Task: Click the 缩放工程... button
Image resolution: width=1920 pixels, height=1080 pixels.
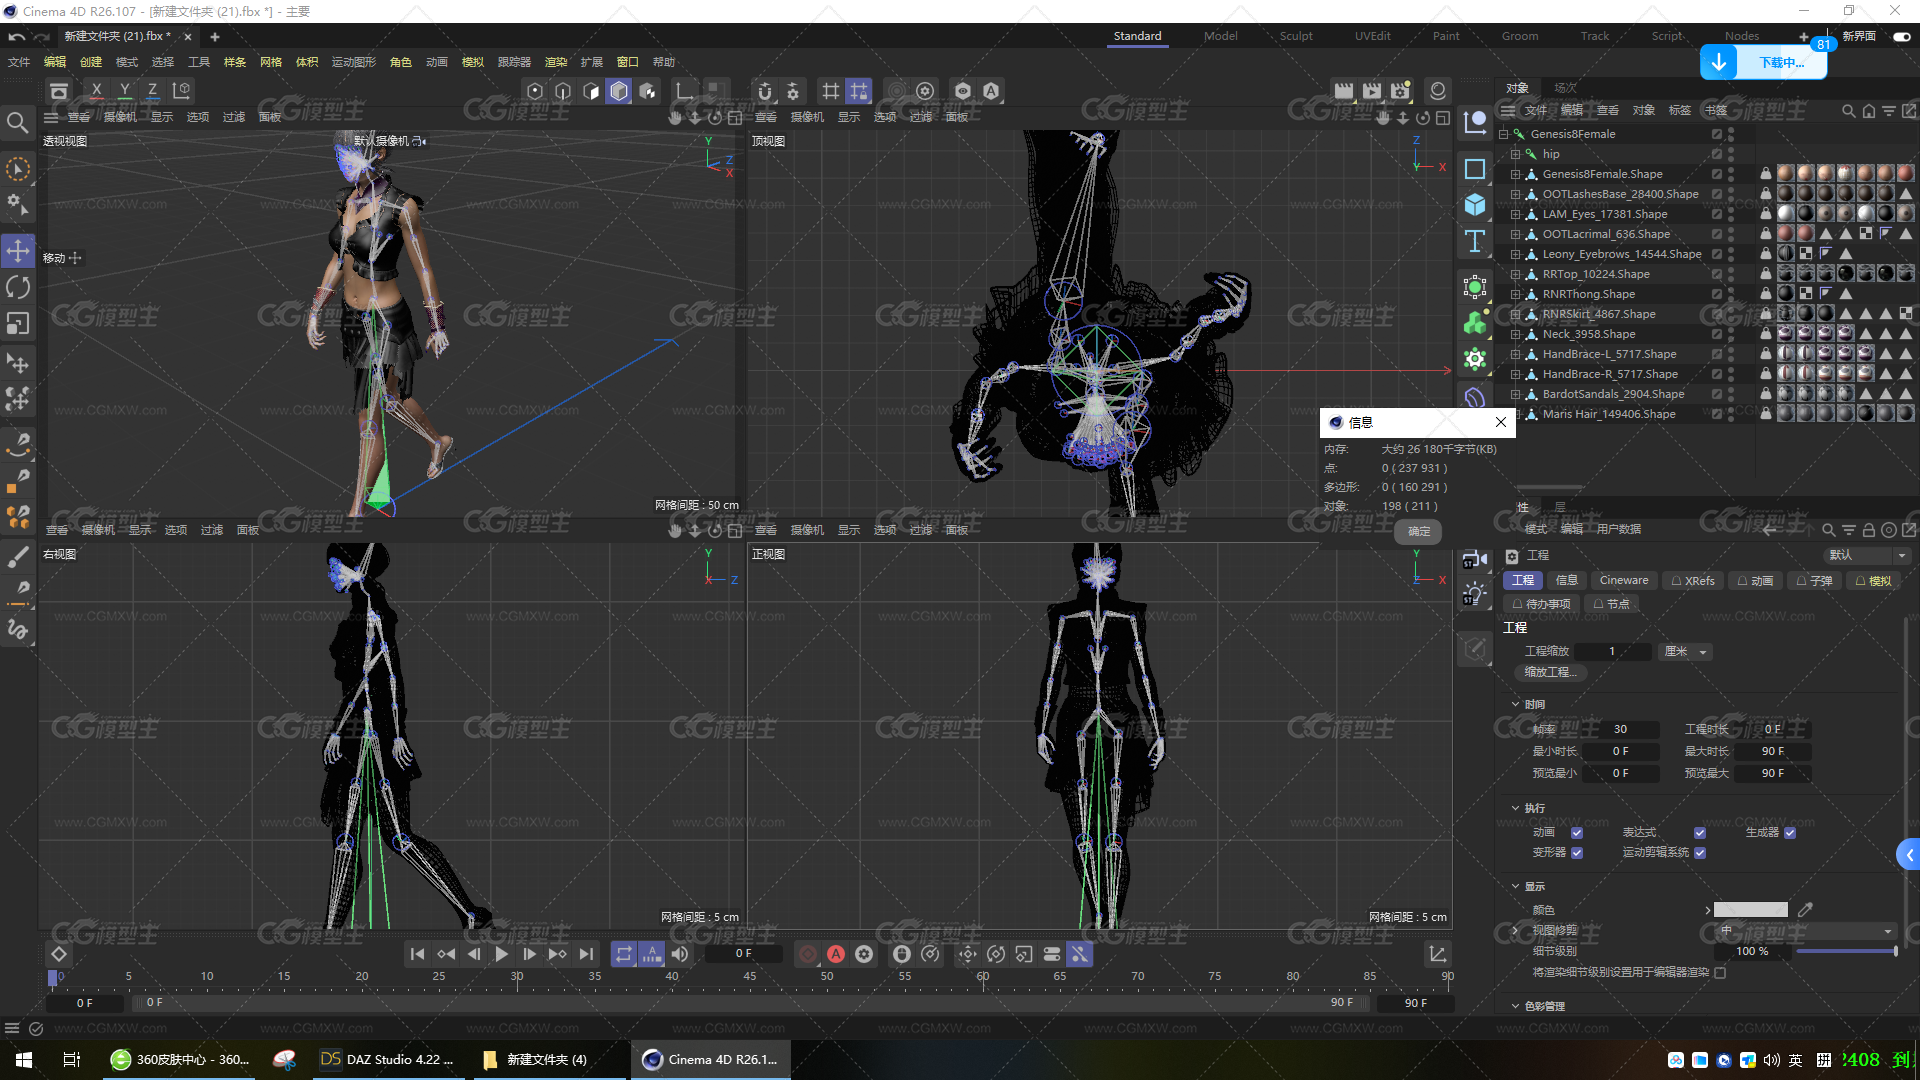Action: (1549, 672)
